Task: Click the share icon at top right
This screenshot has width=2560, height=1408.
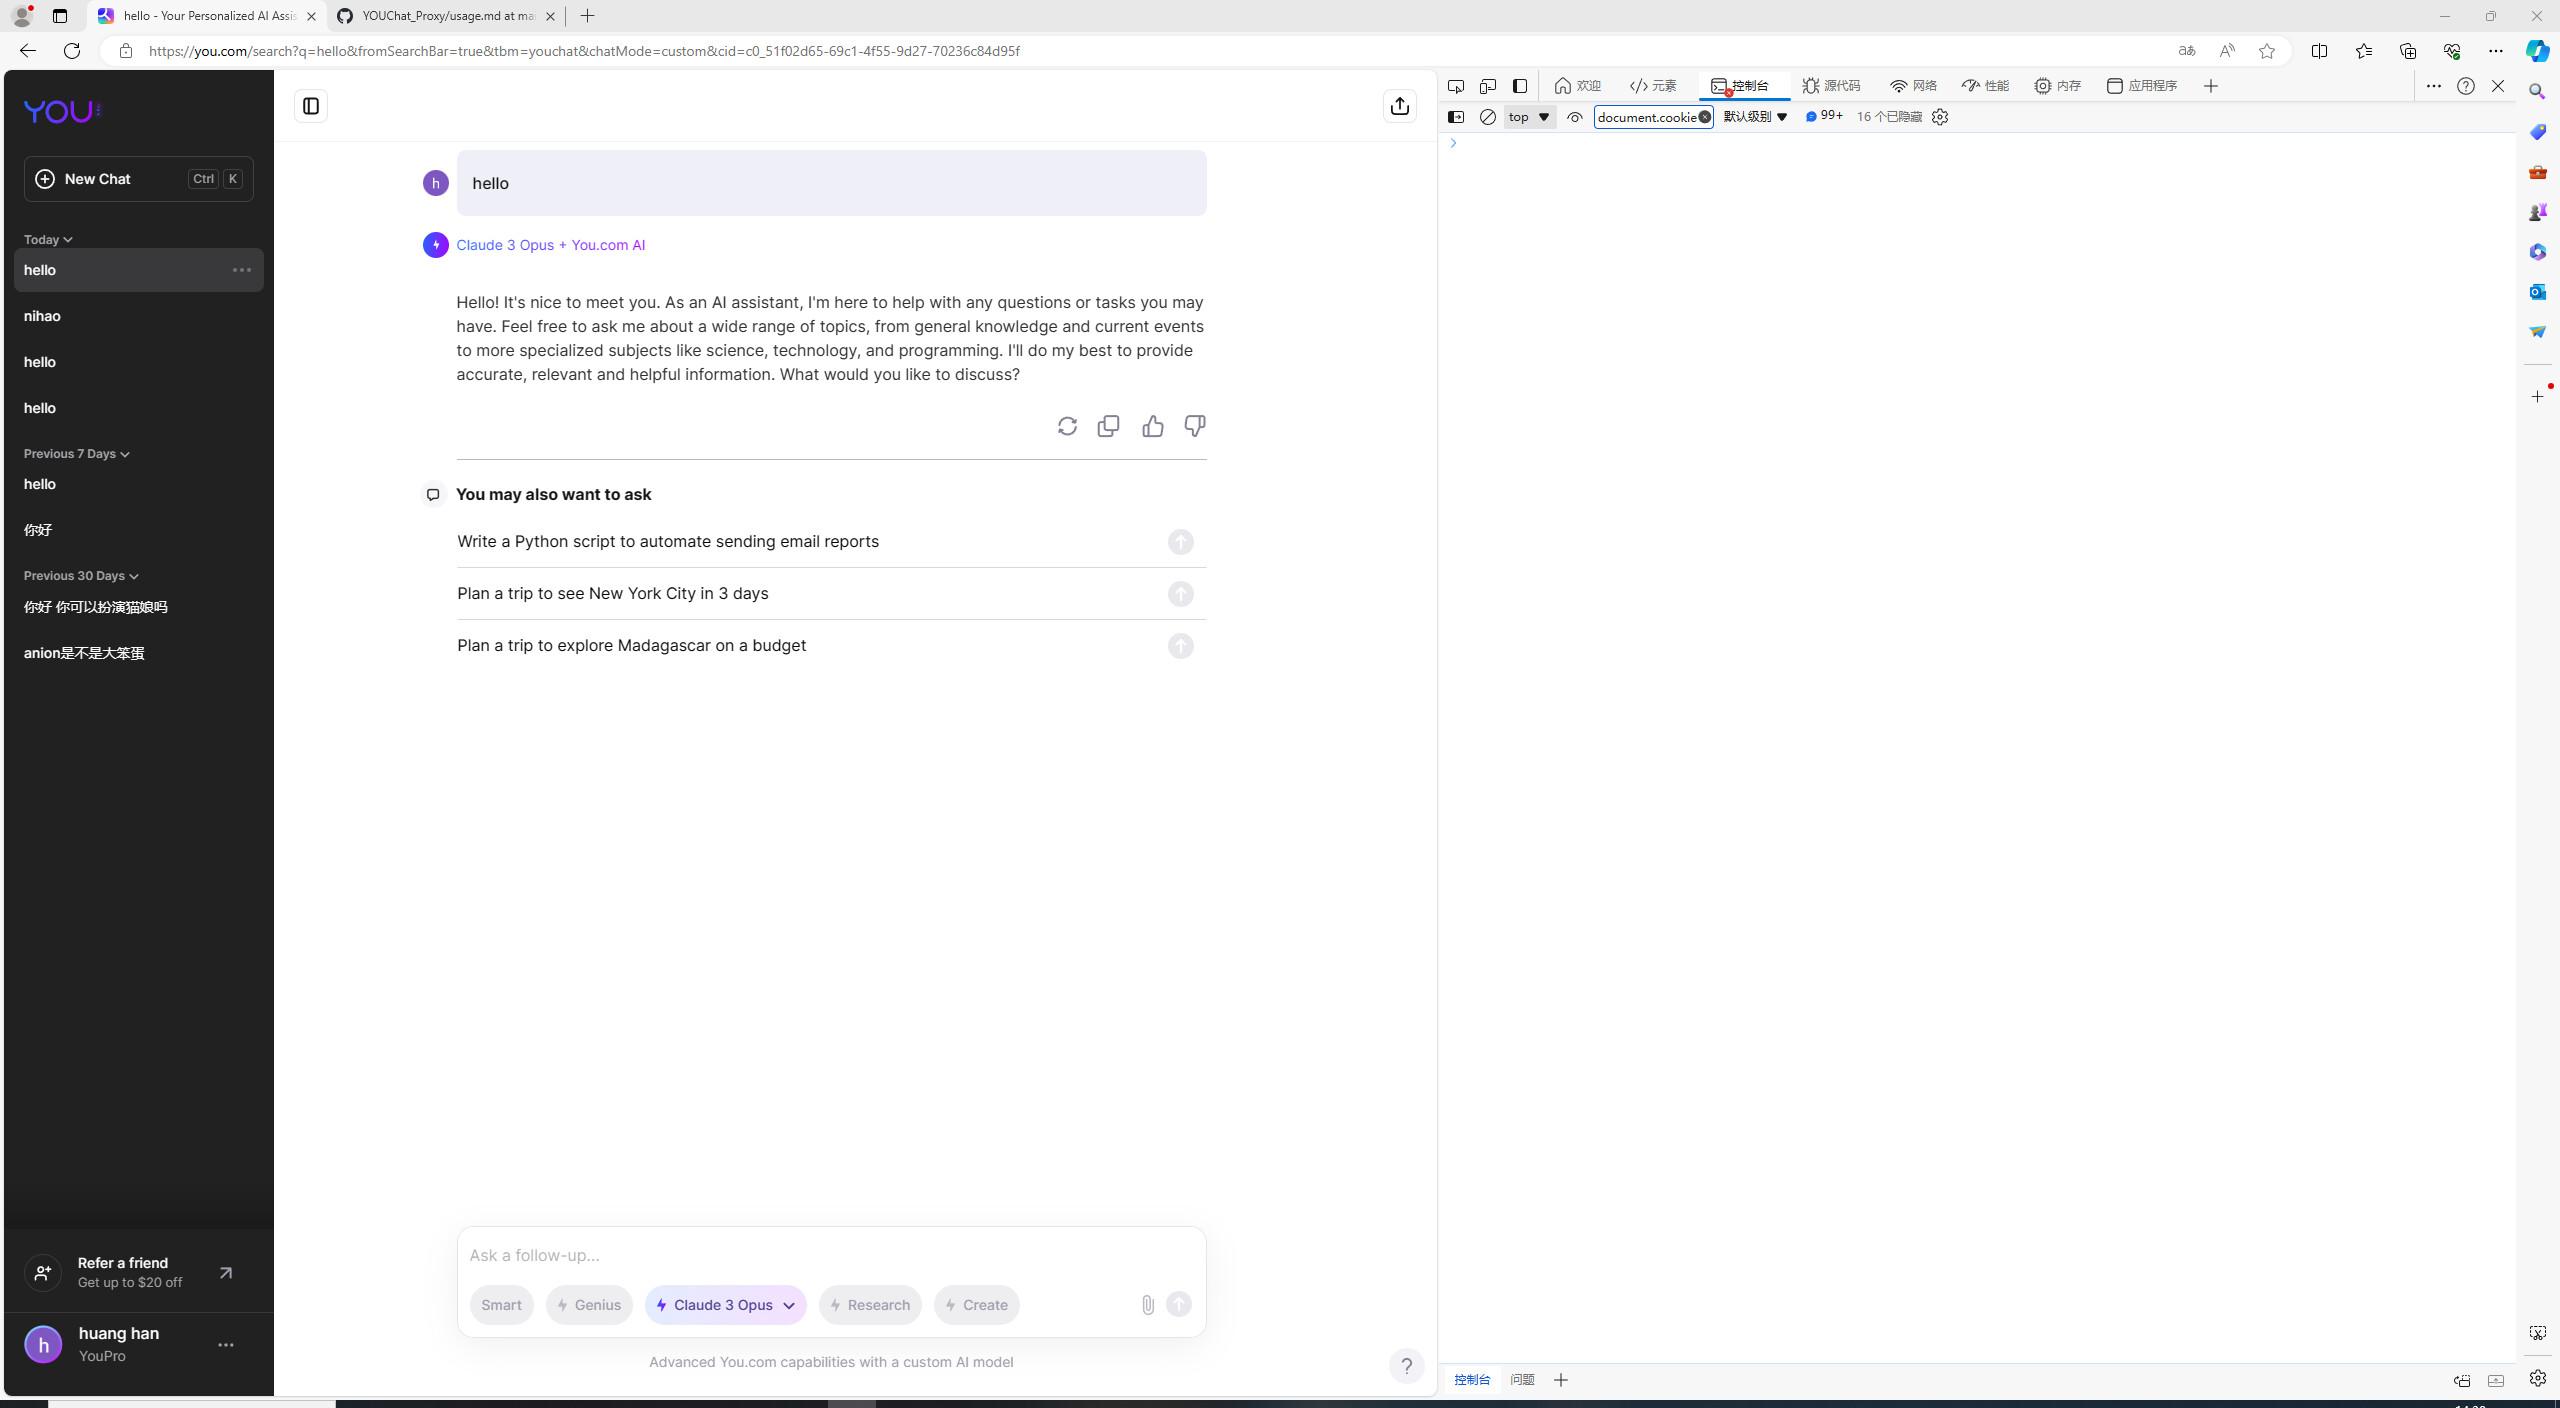Action: coord(1399,106)
